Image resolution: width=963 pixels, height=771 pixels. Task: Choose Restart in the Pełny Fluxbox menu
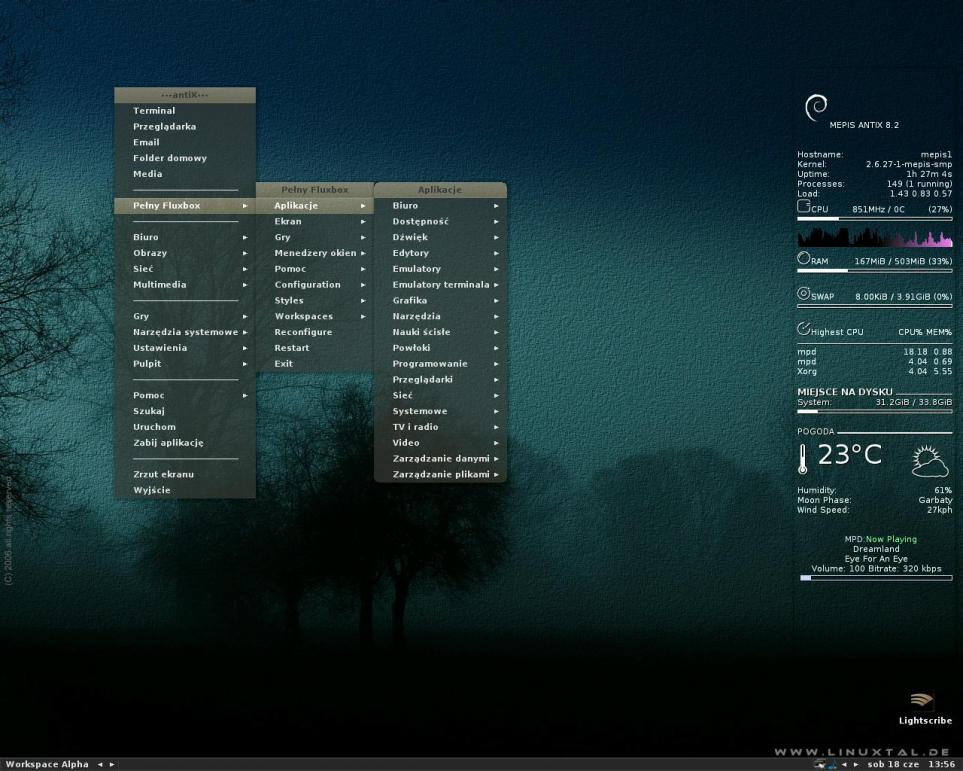coord(292,348)
